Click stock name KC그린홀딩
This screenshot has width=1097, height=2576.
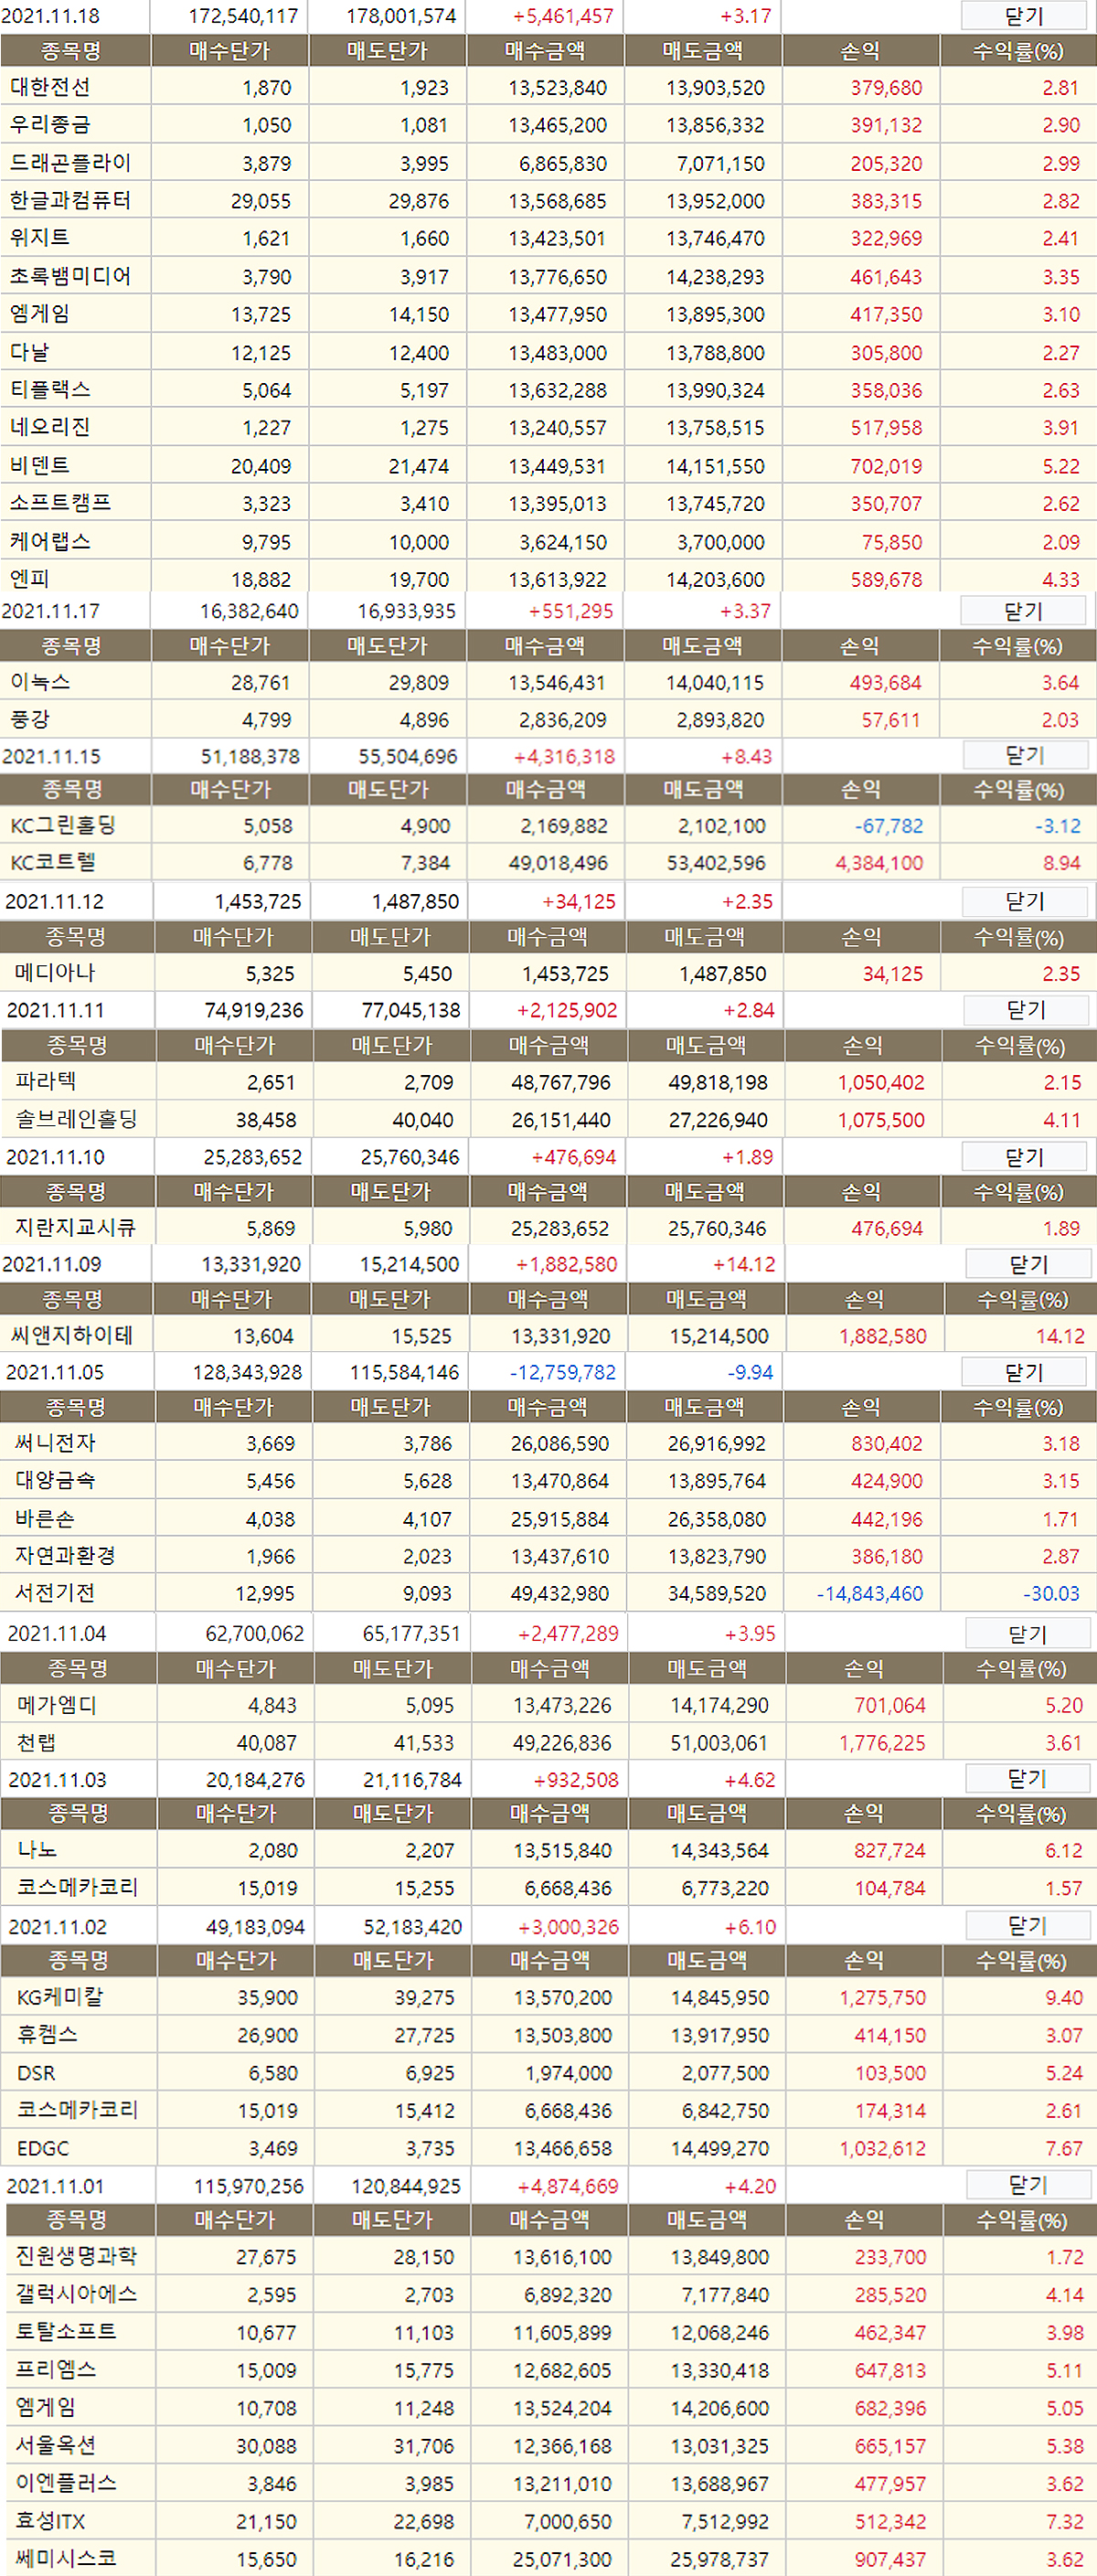[63, 825]
